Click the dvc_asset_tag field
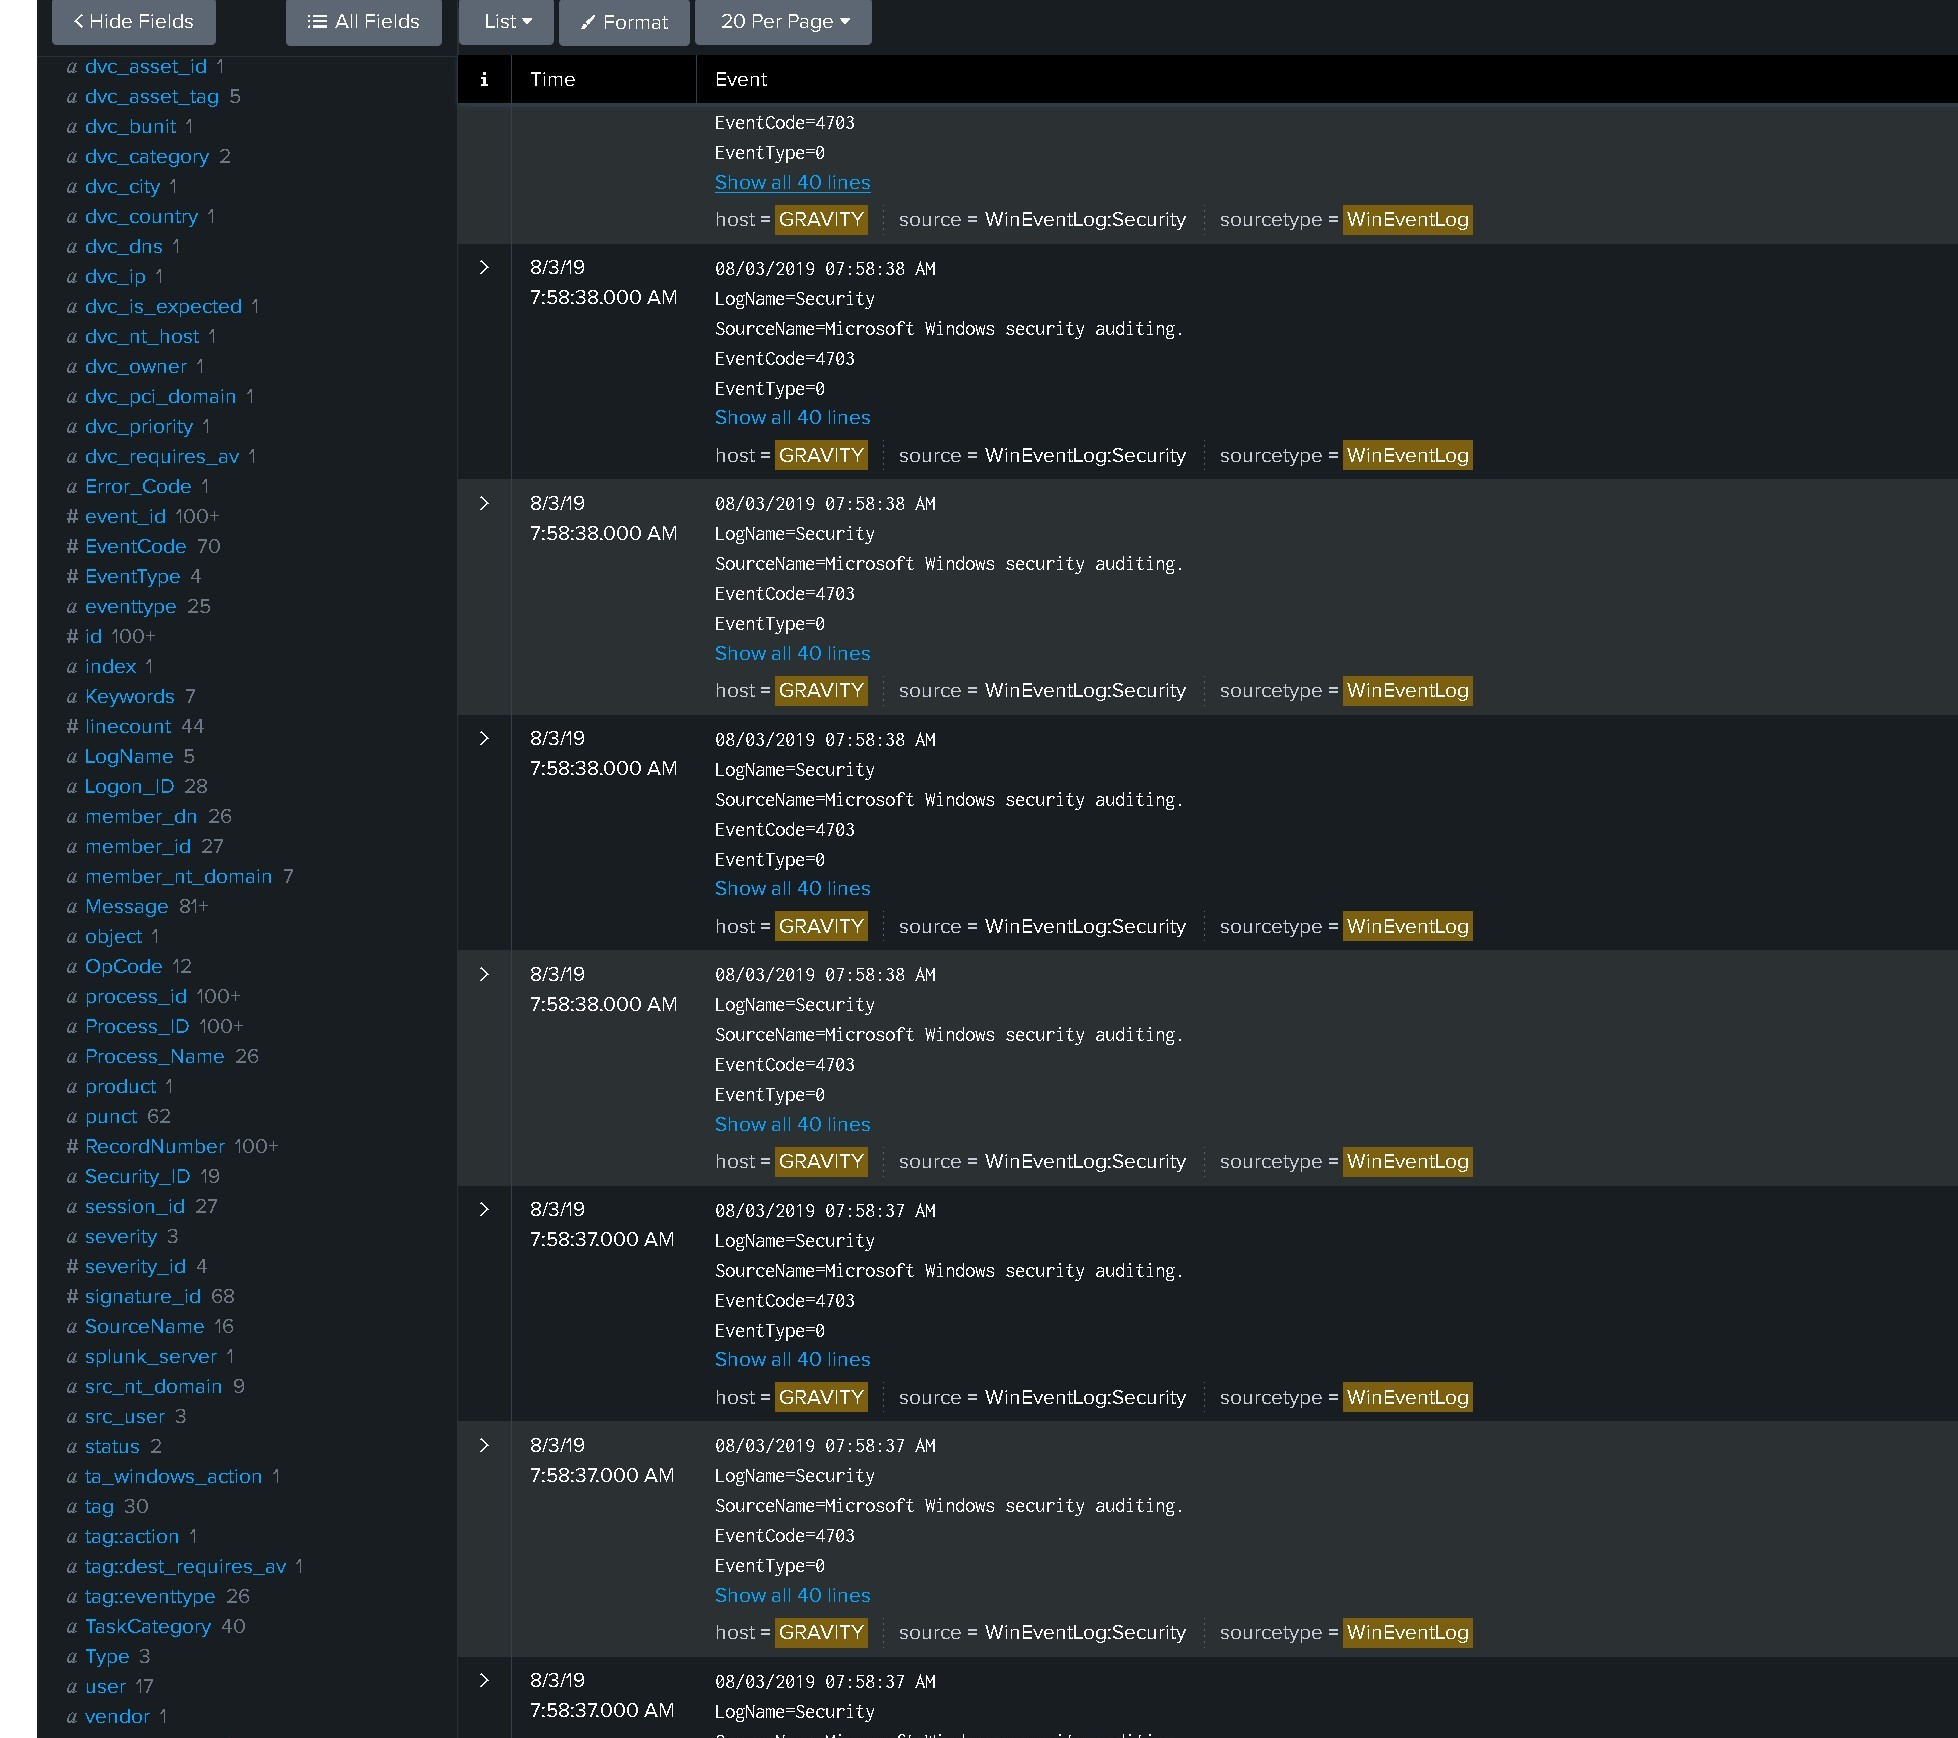This screenshot has height=1738, width=1958. (x=151, y=97)
